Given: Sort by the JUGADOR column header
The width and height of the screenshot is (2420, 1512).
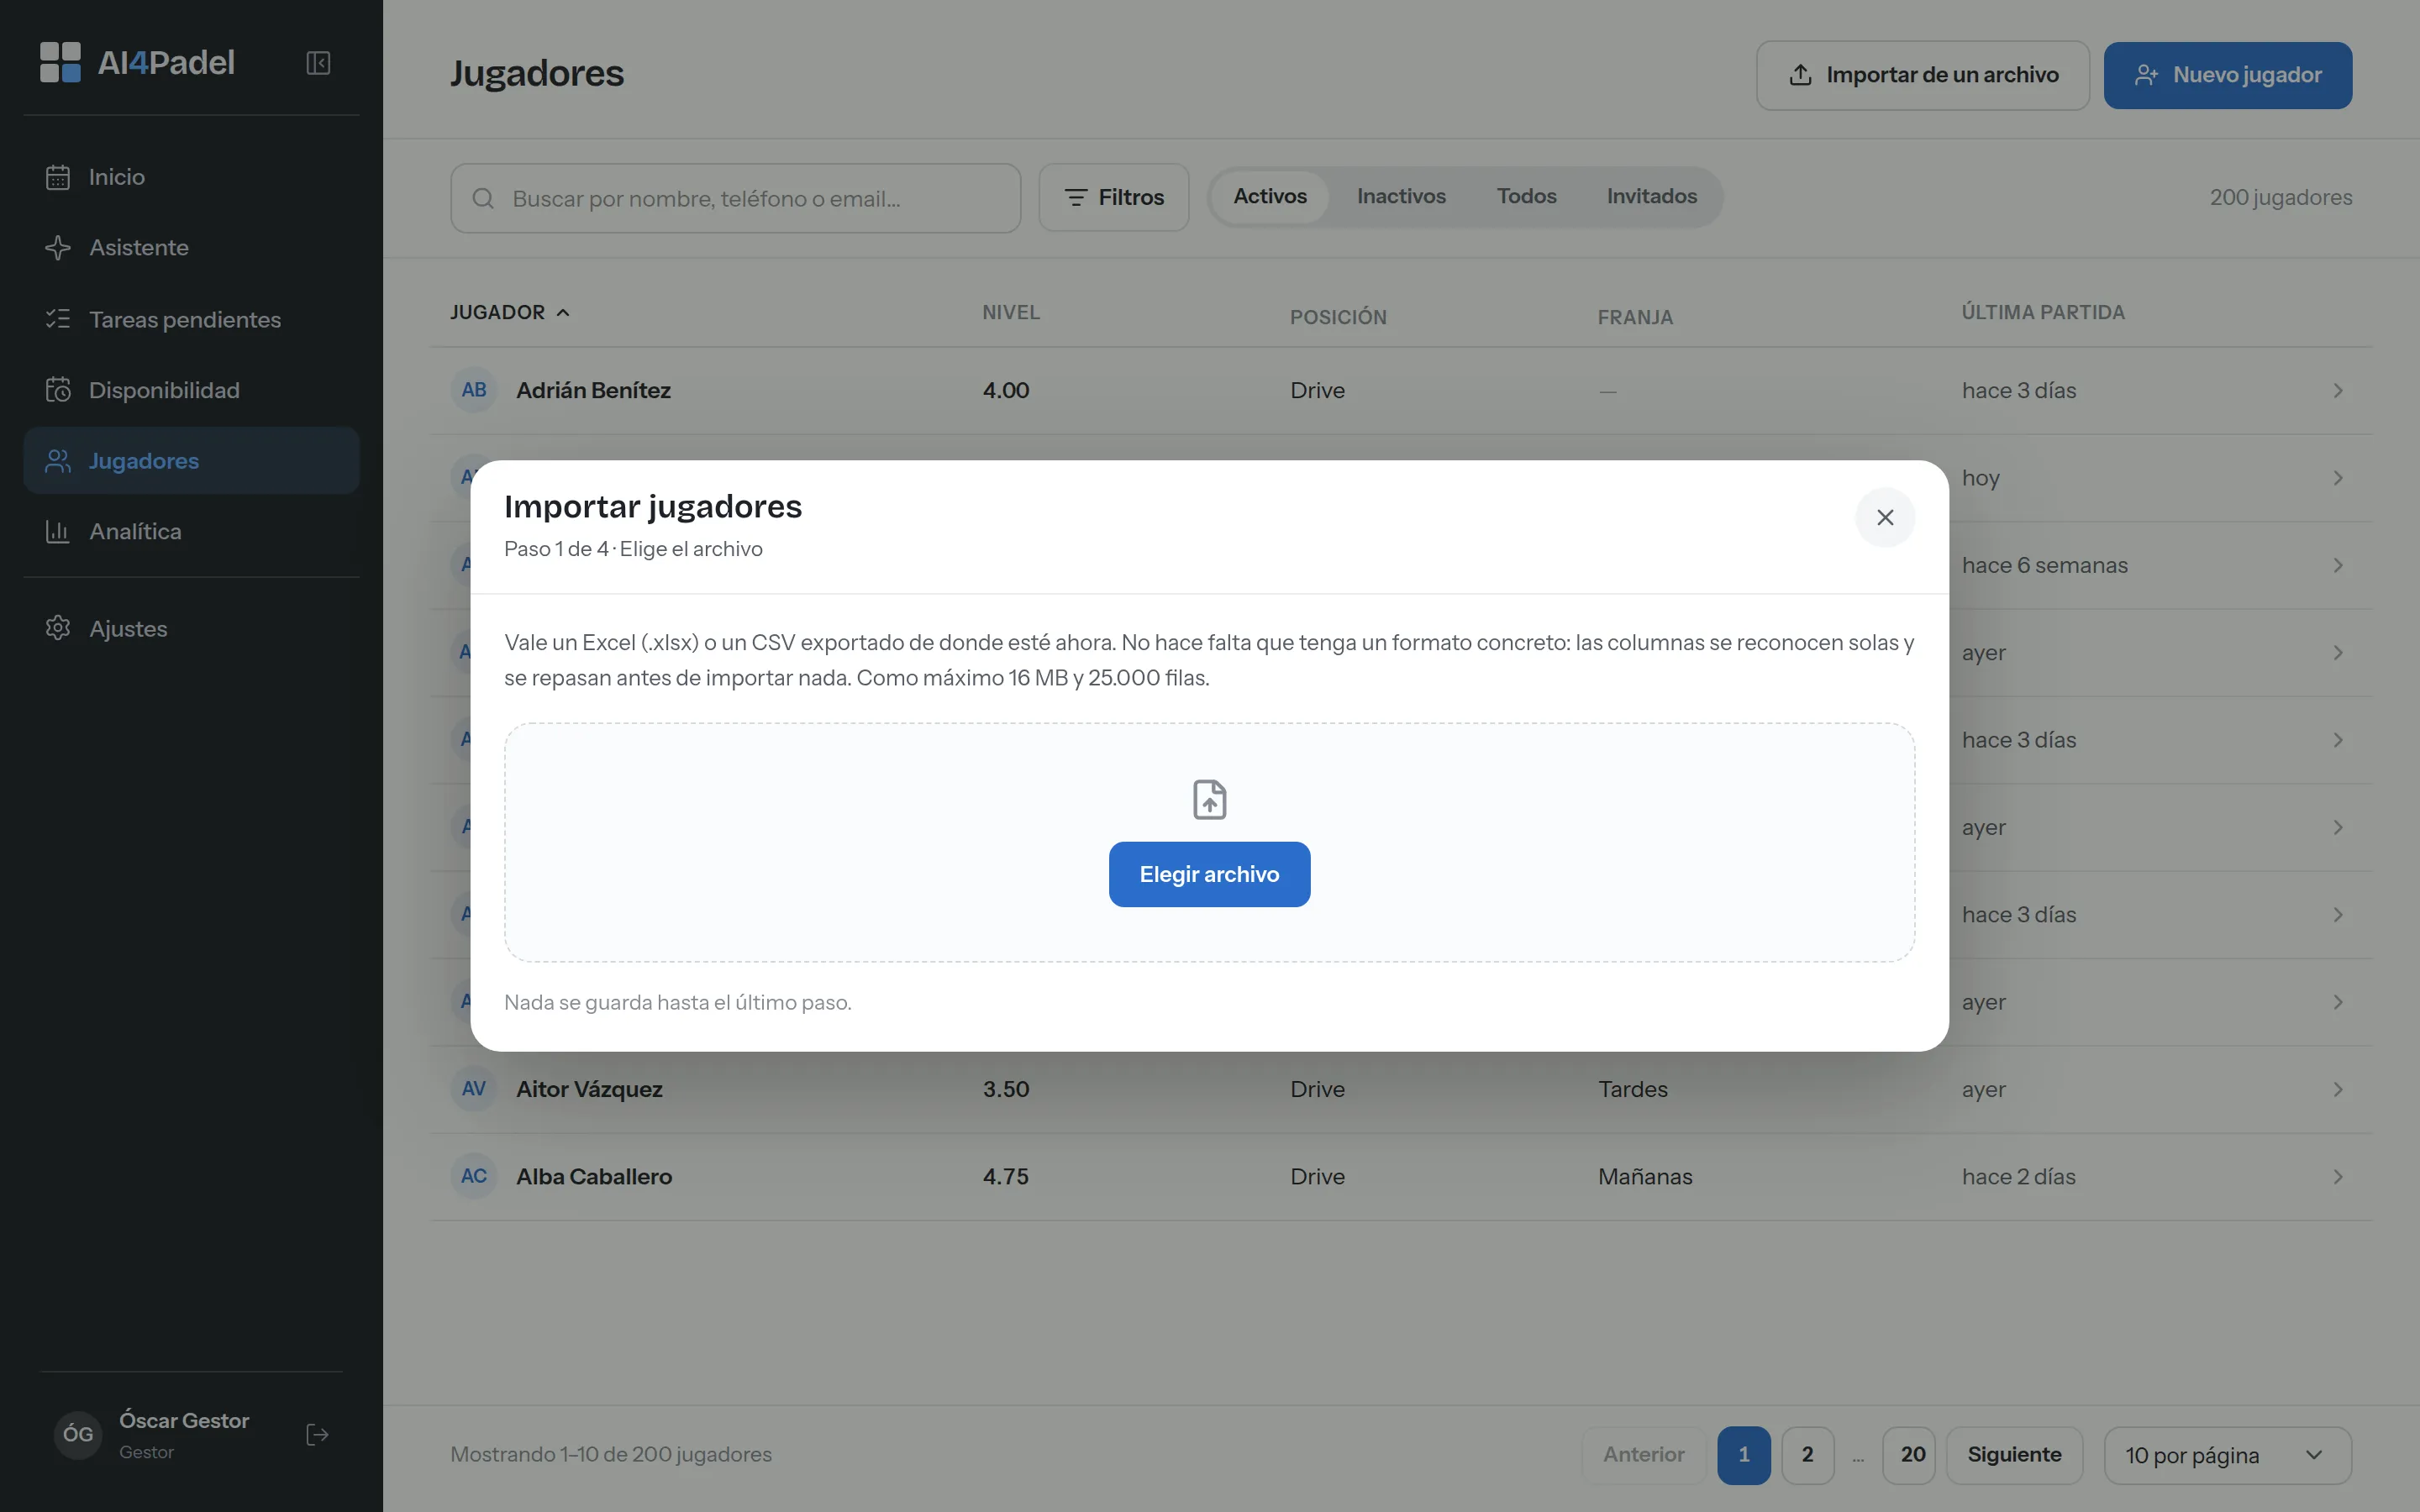Looking at the screenshot, I should click(509, 312).
